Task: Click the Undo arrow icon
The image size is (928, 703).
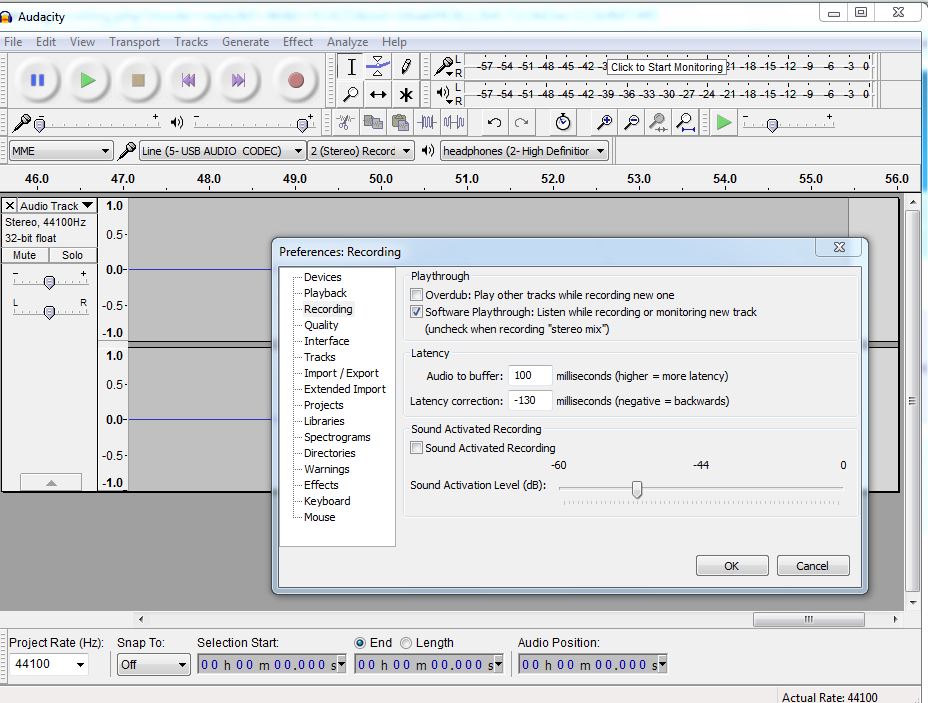Action: coord(493,122)
